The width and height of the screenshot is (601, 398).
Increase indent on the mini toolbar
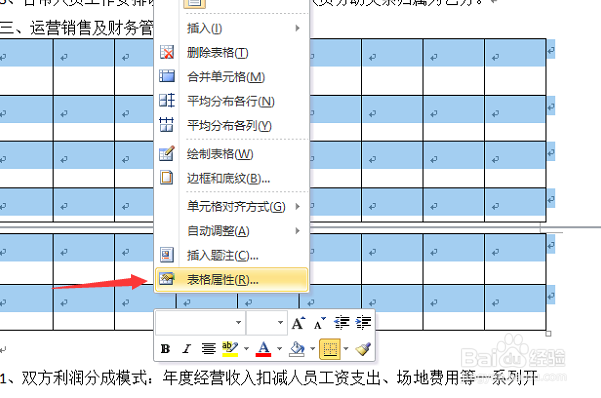pos(363,323)
